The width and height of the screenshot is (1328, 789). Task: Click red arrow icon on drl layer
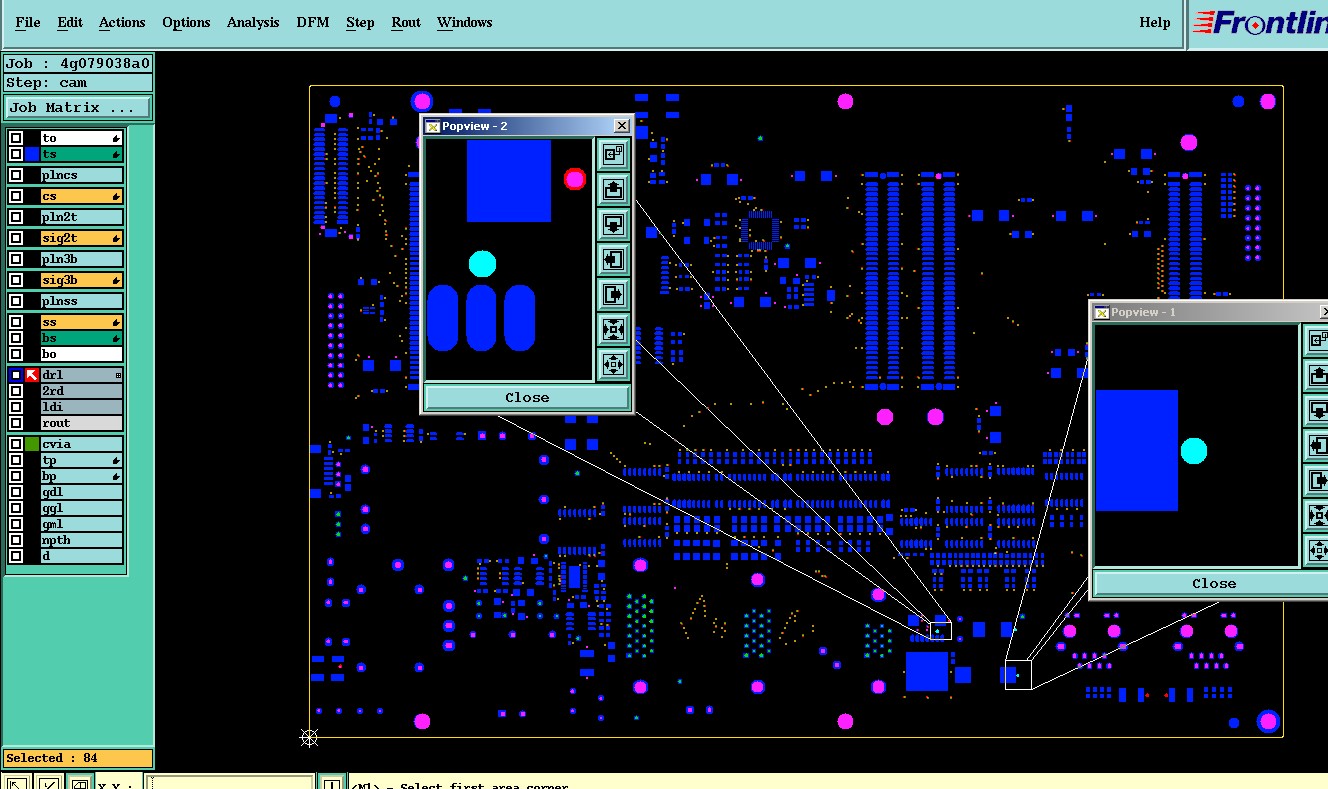point(32,375)
